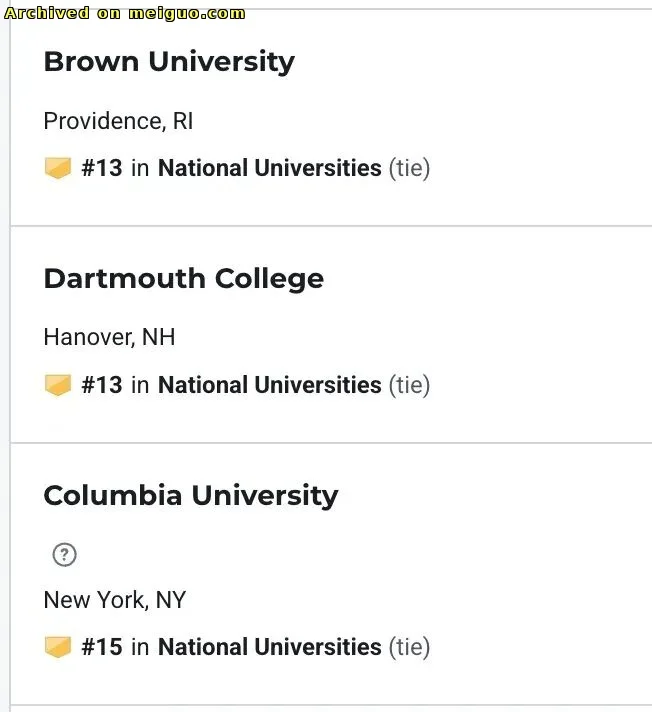The height and width of the screenshot is (712, 652).
Task: Click the yellow badge icon for Dartmouth College
Action: [x=58, y=385]
